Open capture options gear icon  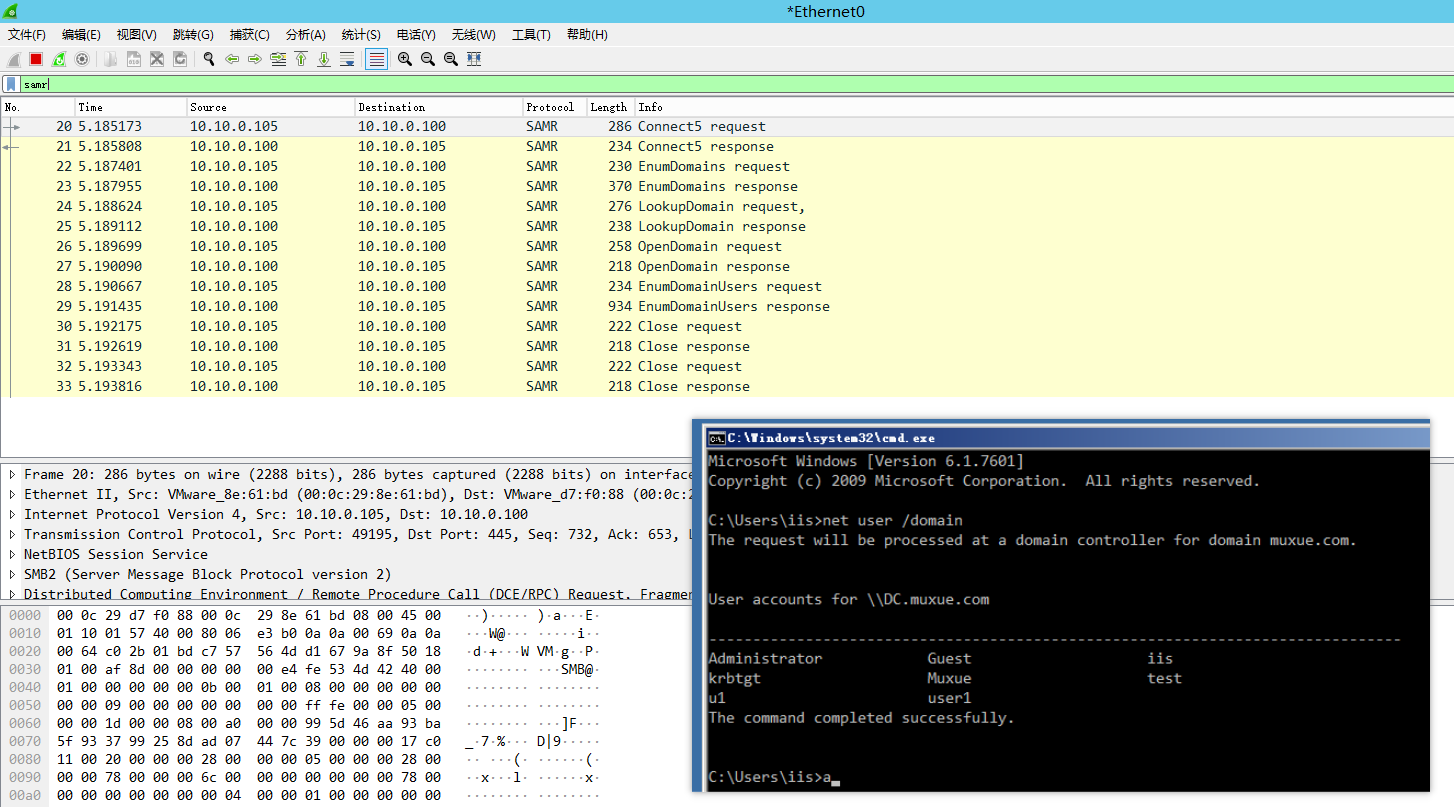(82, 59)
